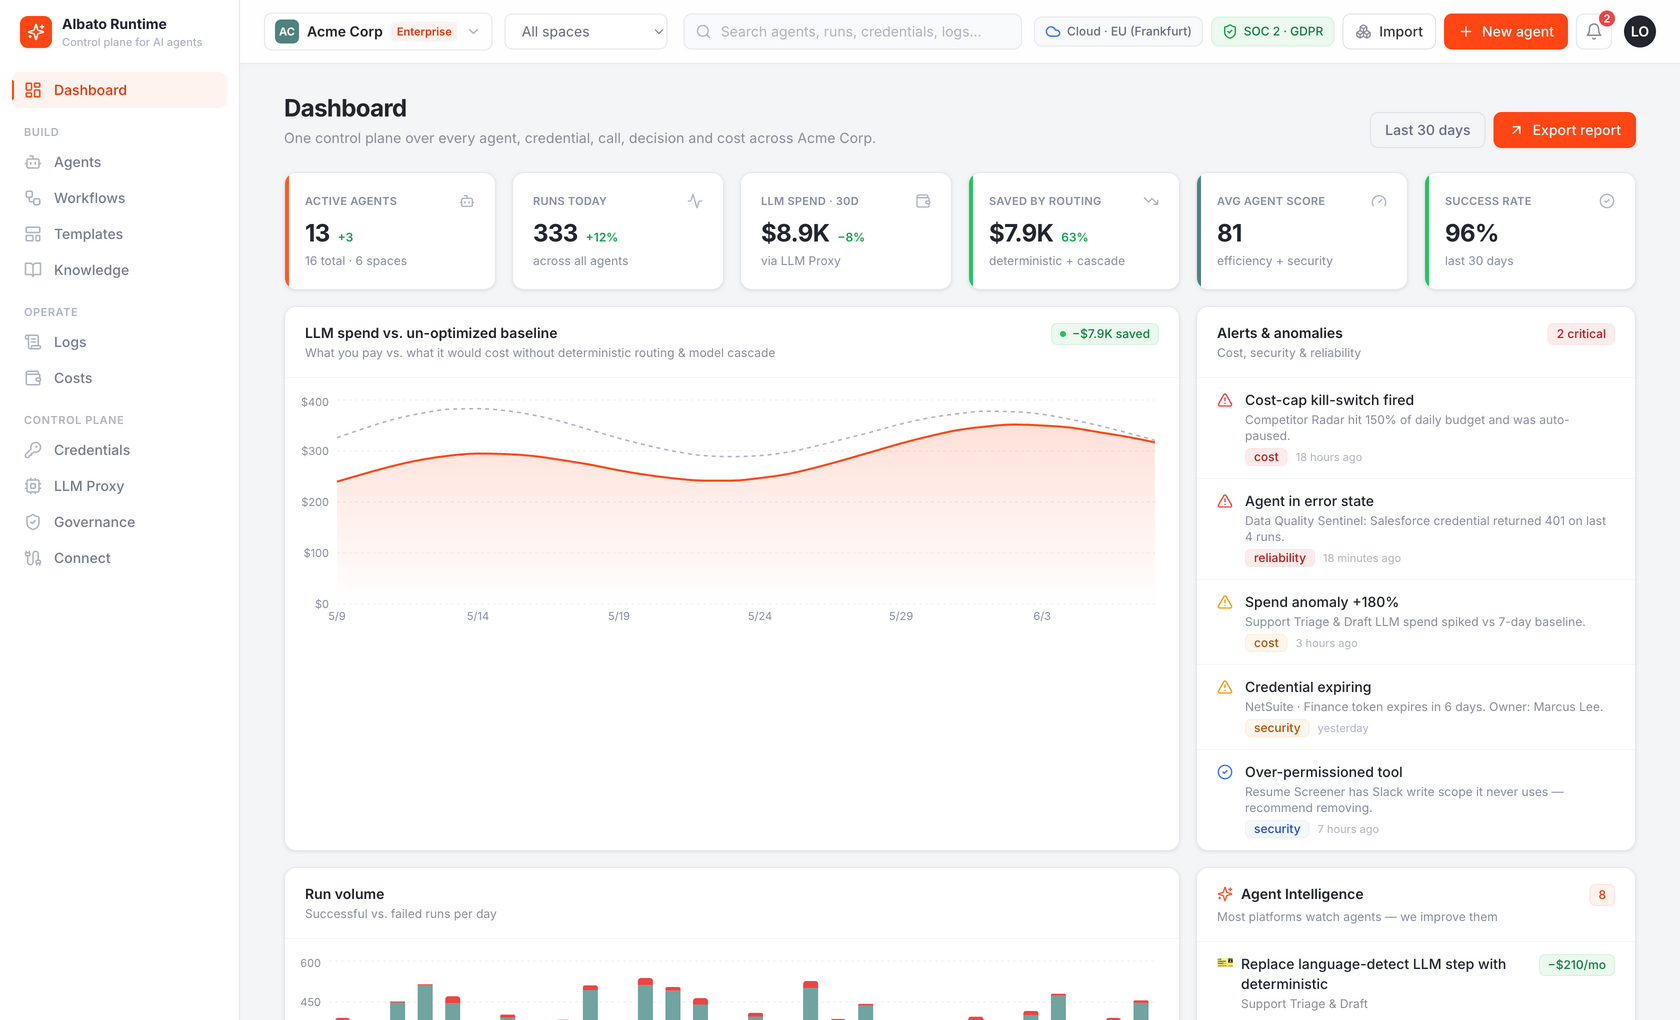
Task: Click the reliability tag on error alert
Action: coord(1280,558)
